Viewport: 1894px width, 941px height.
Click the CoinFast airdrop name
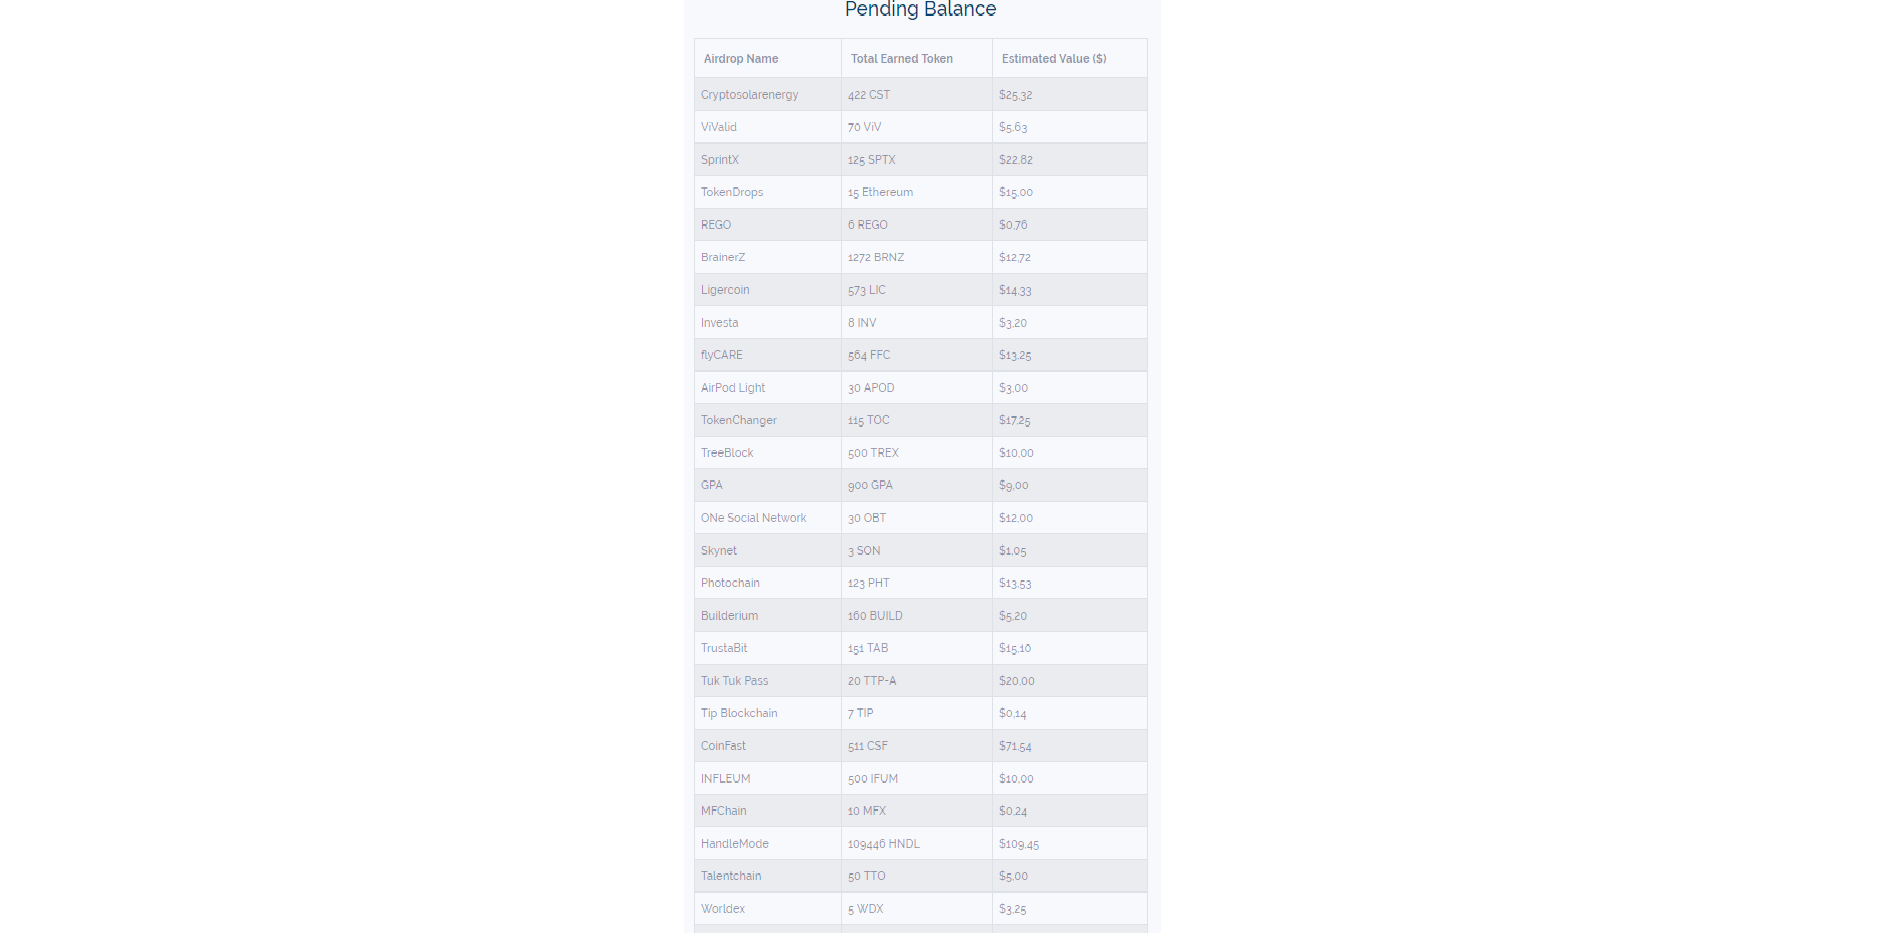[x=723, y=746]
